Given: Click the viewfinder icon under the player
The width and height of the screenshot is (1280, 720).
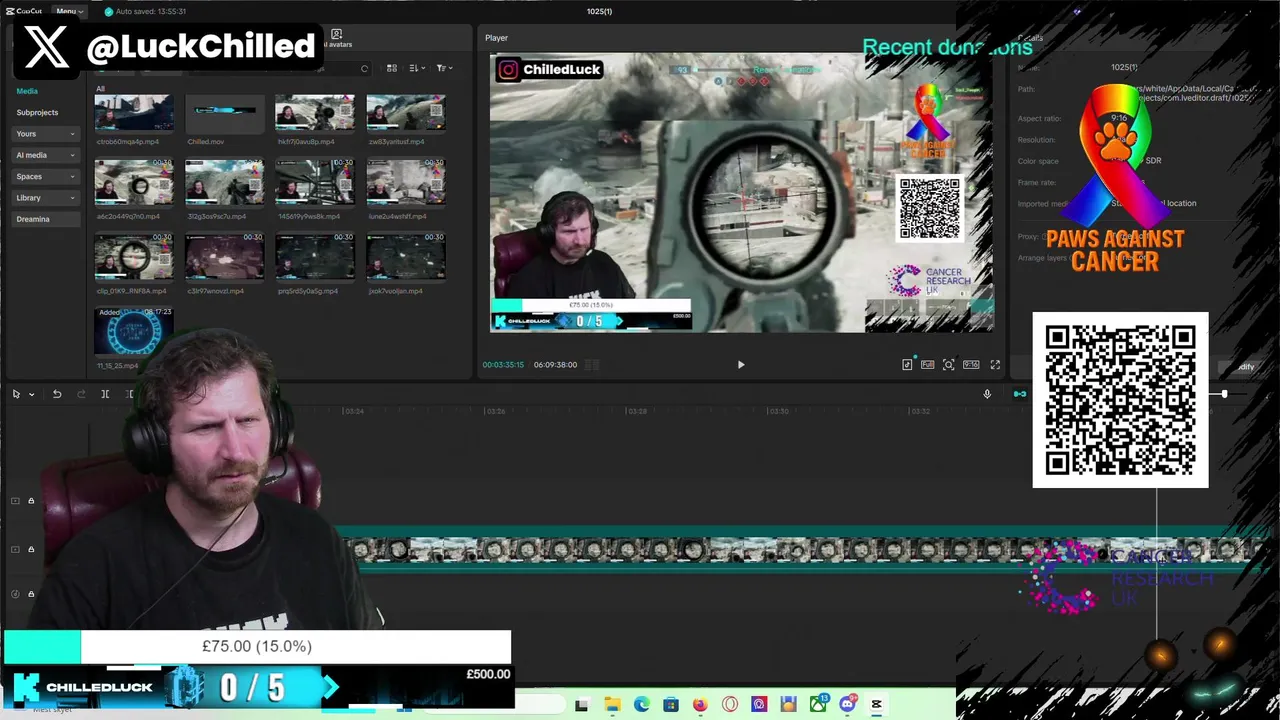Looking at the screenshot, I should tap(949, 365).
